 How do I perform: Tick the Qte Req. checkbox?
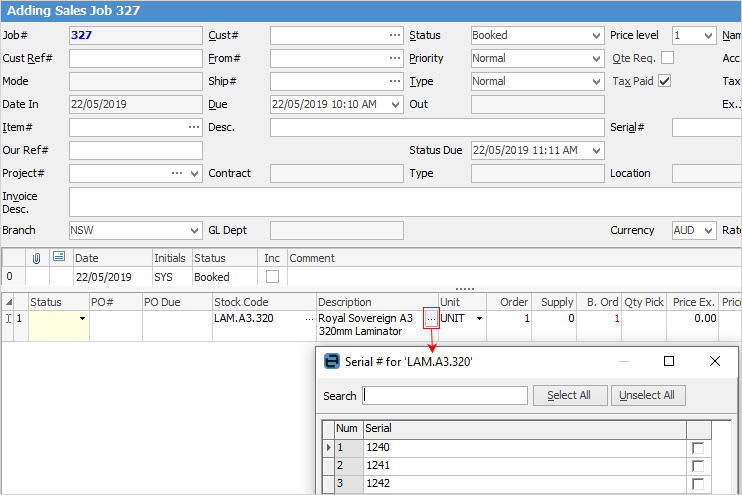click(667, 58)
